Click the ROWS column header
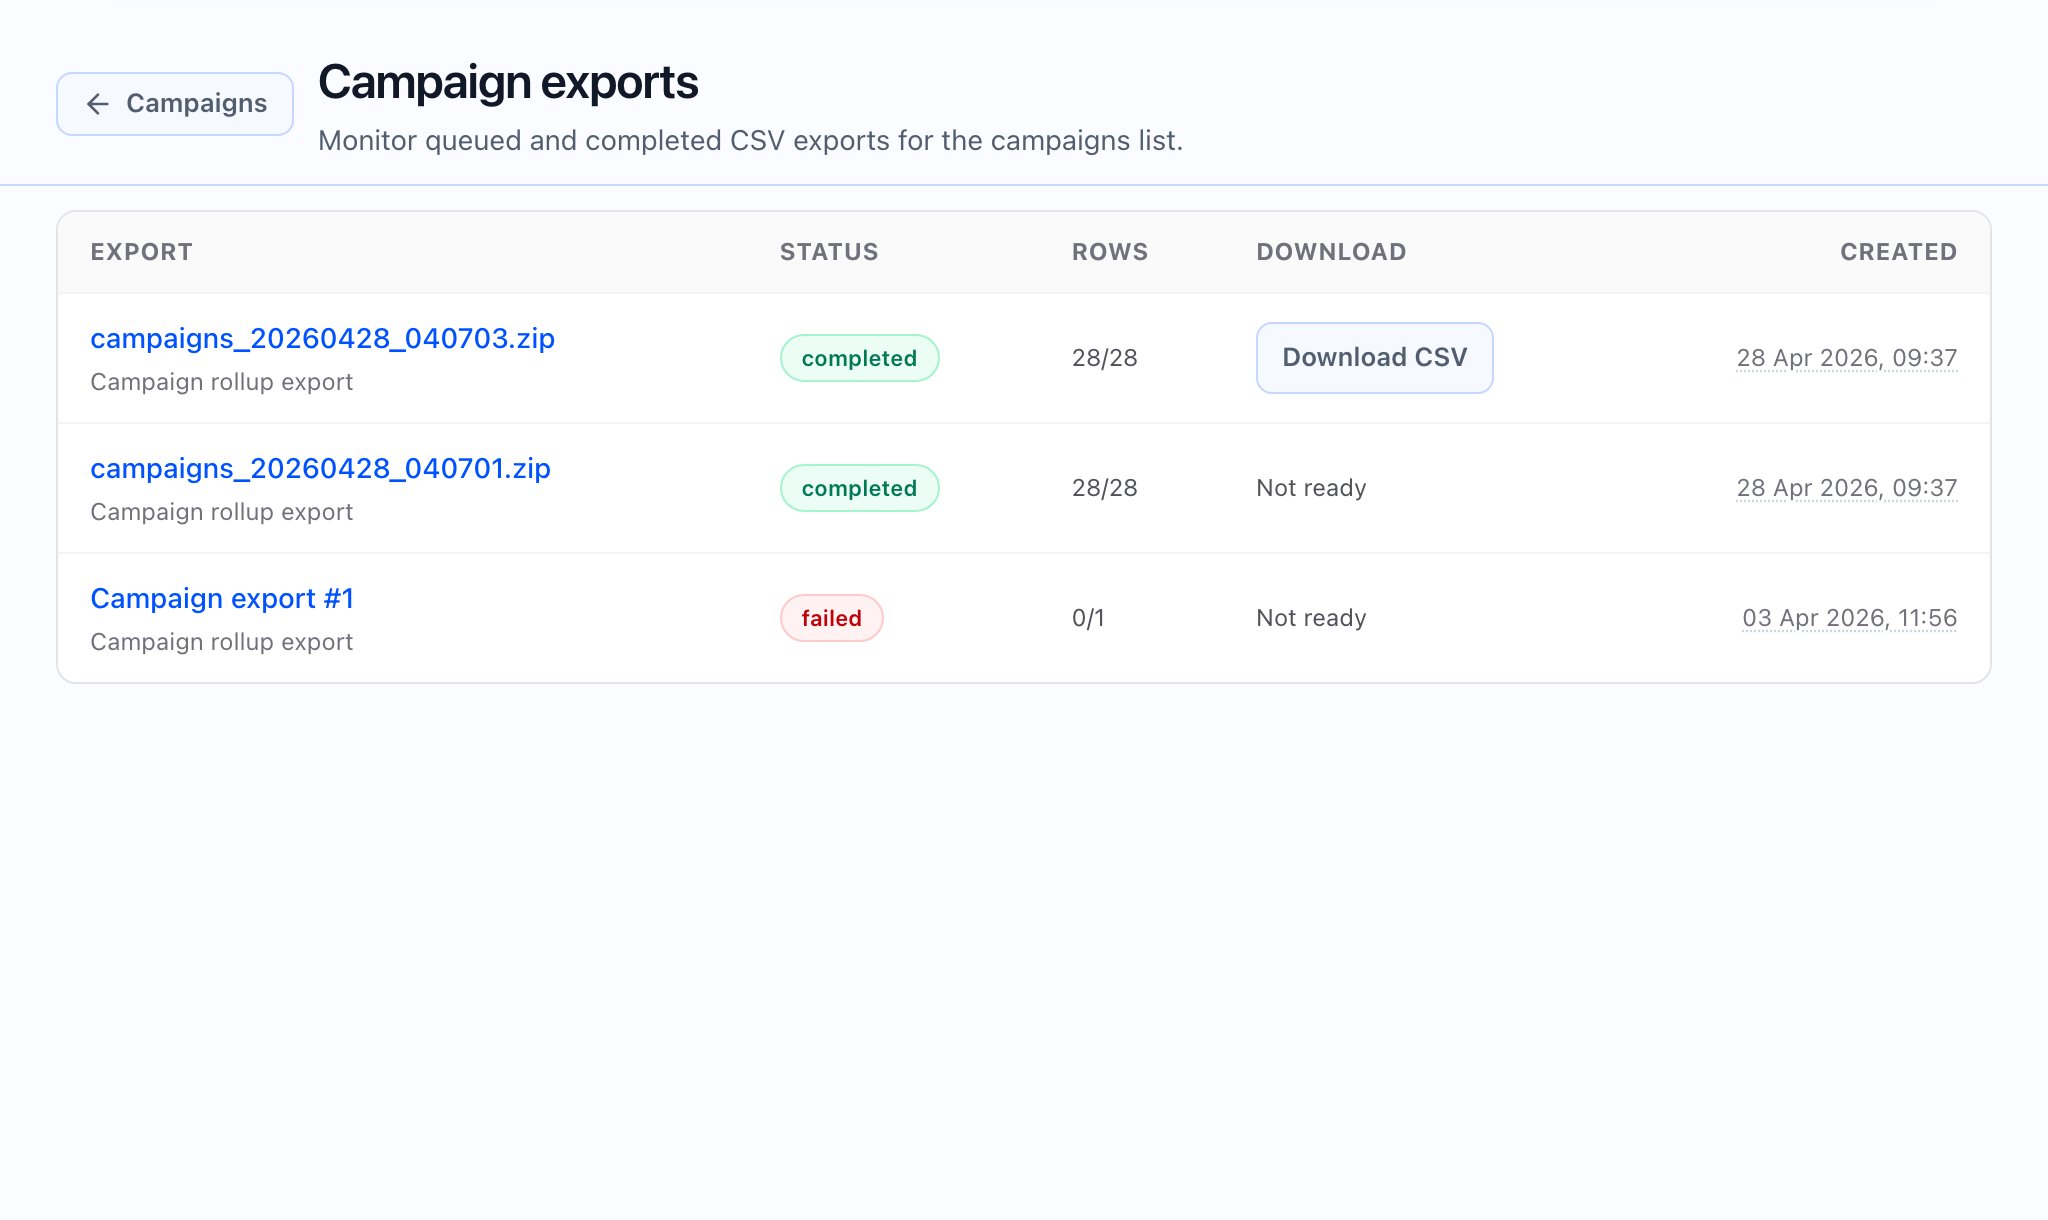Viewport: 2048px width, 1220px height. click(1110, 252)
